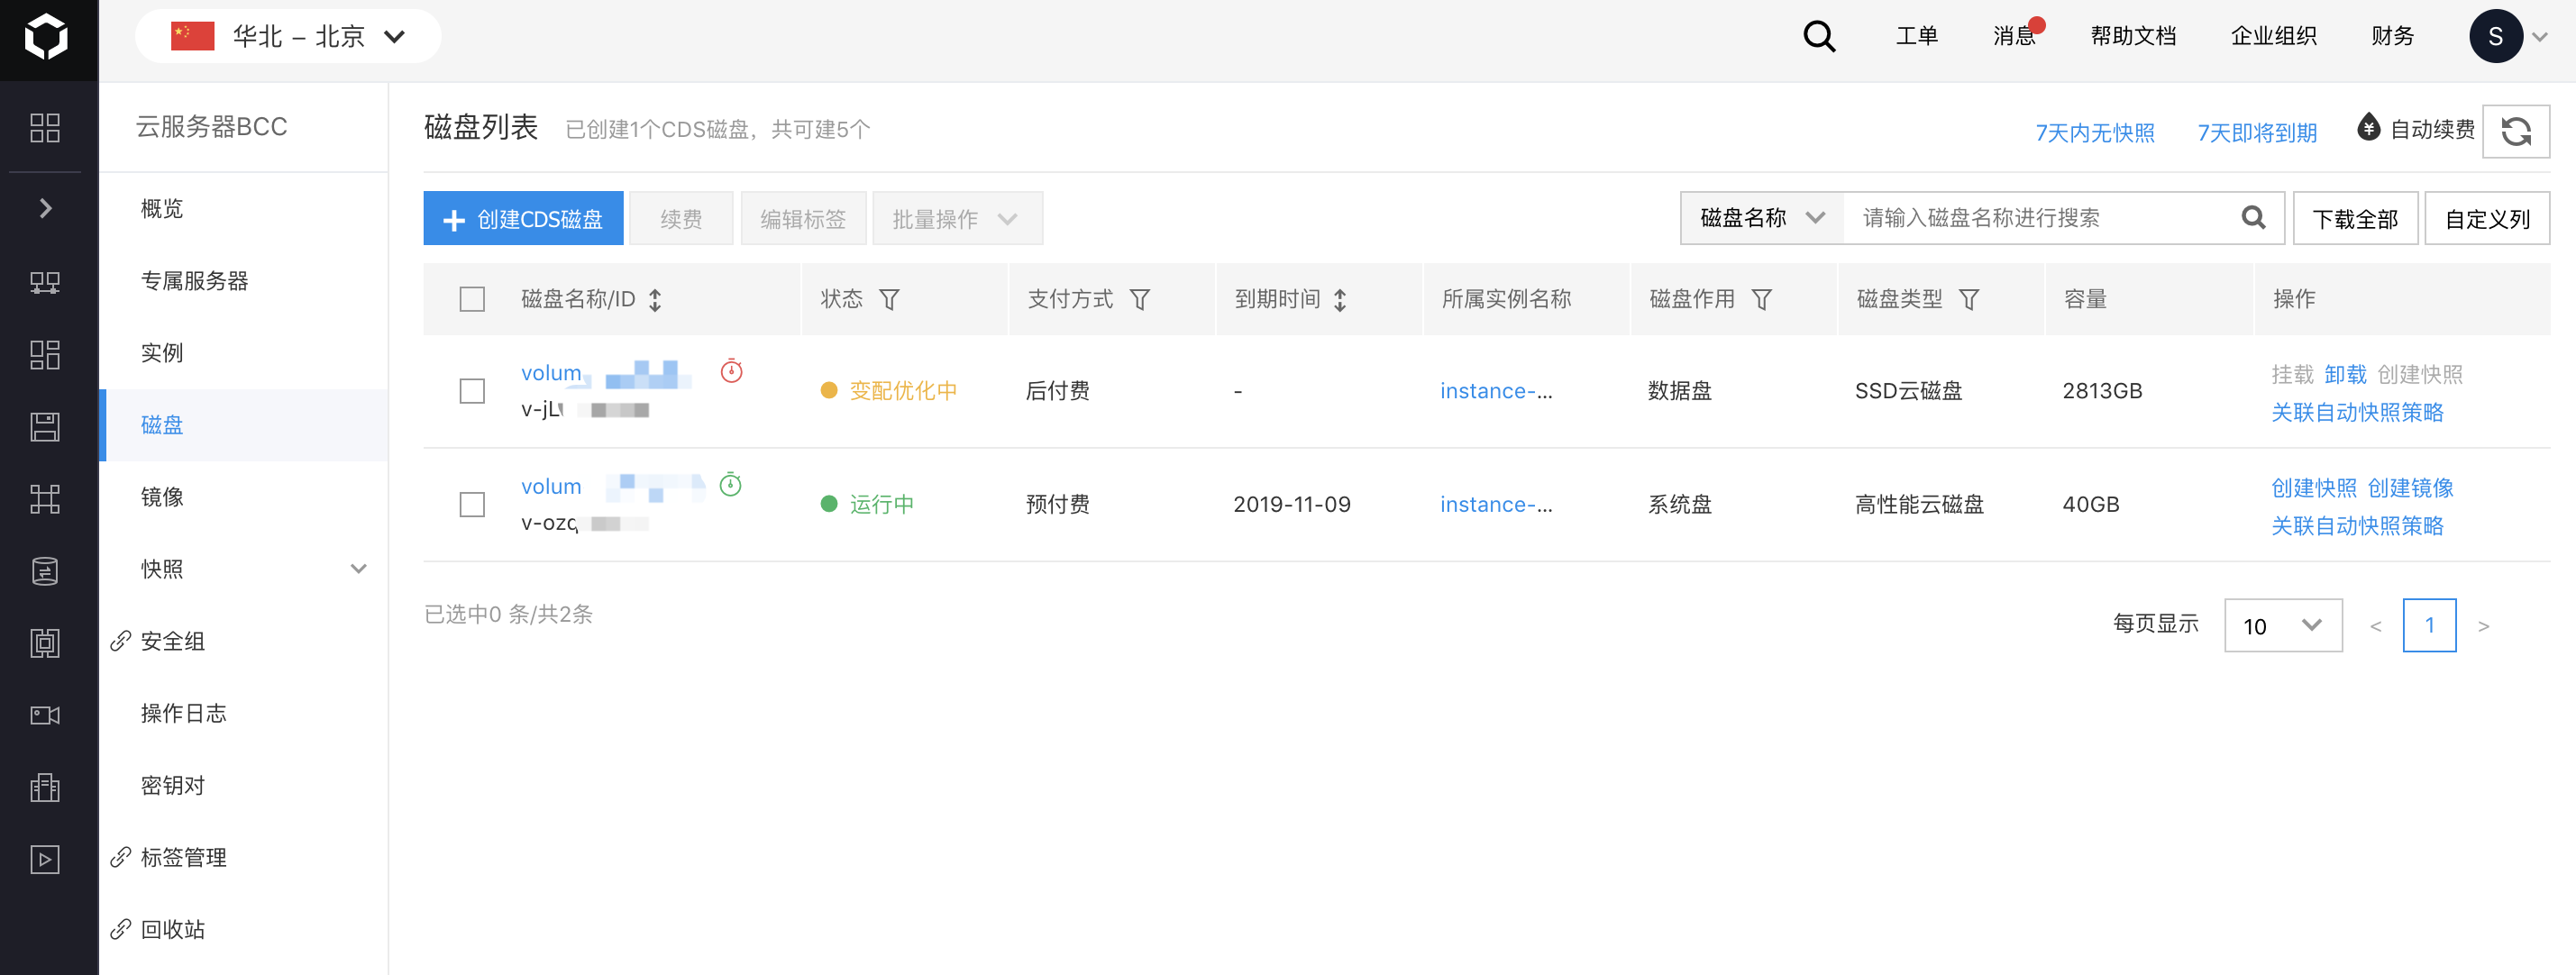Click the red timer icon on first disk

click(731, 371)
